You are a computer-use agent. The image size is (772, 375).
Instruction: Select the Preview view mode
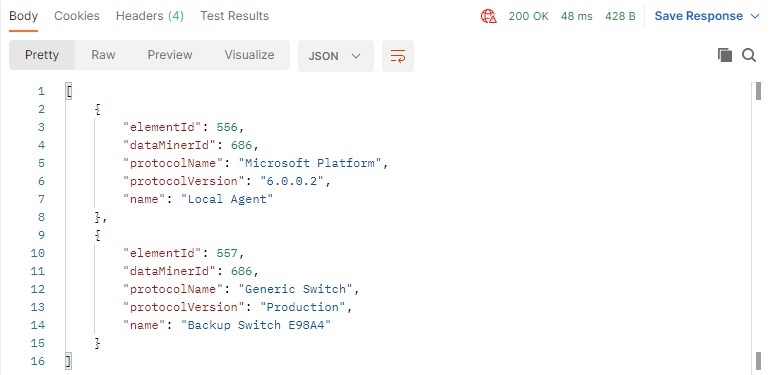[170, 55]
